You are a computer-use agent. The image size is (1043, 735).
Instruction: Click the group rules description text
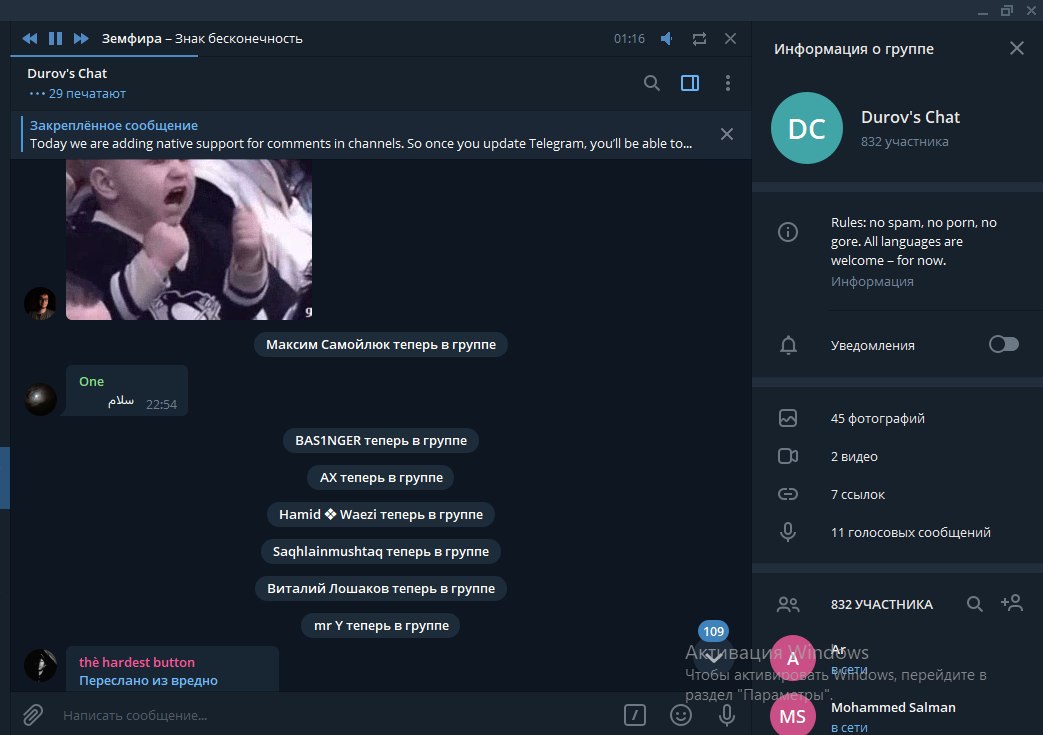point(913,241)
